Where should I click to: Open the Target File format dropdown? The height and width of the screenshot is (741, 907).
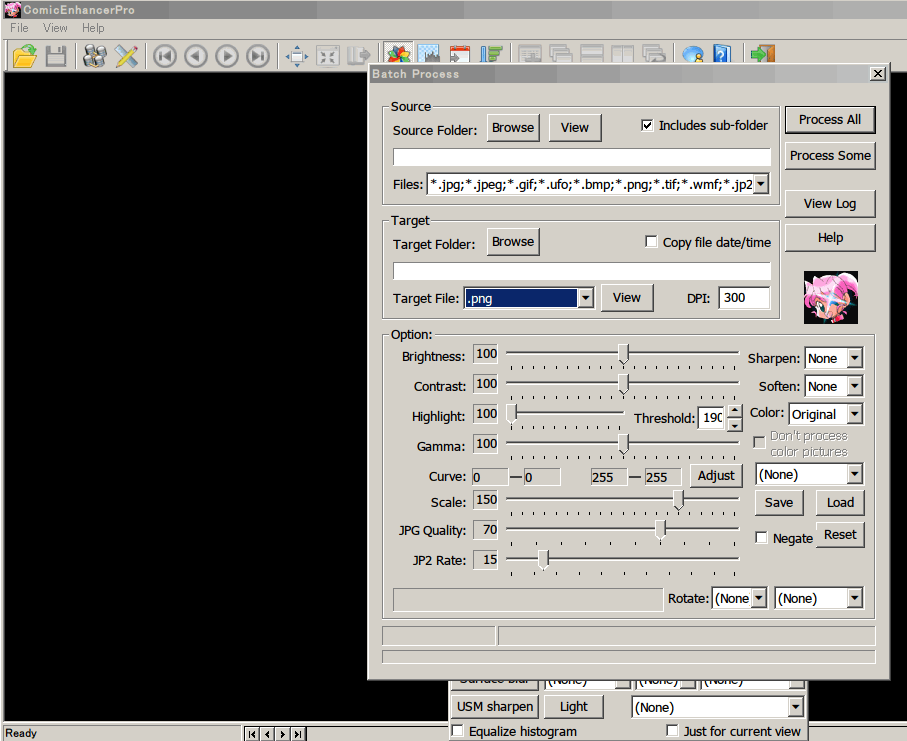pos(585,298)
